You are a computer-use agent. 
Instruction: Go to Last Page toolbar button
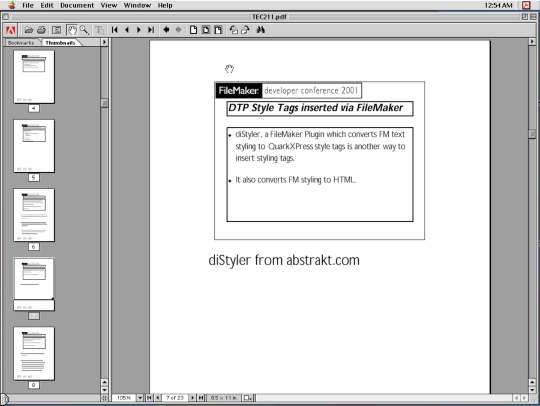(x=151, y=30)
